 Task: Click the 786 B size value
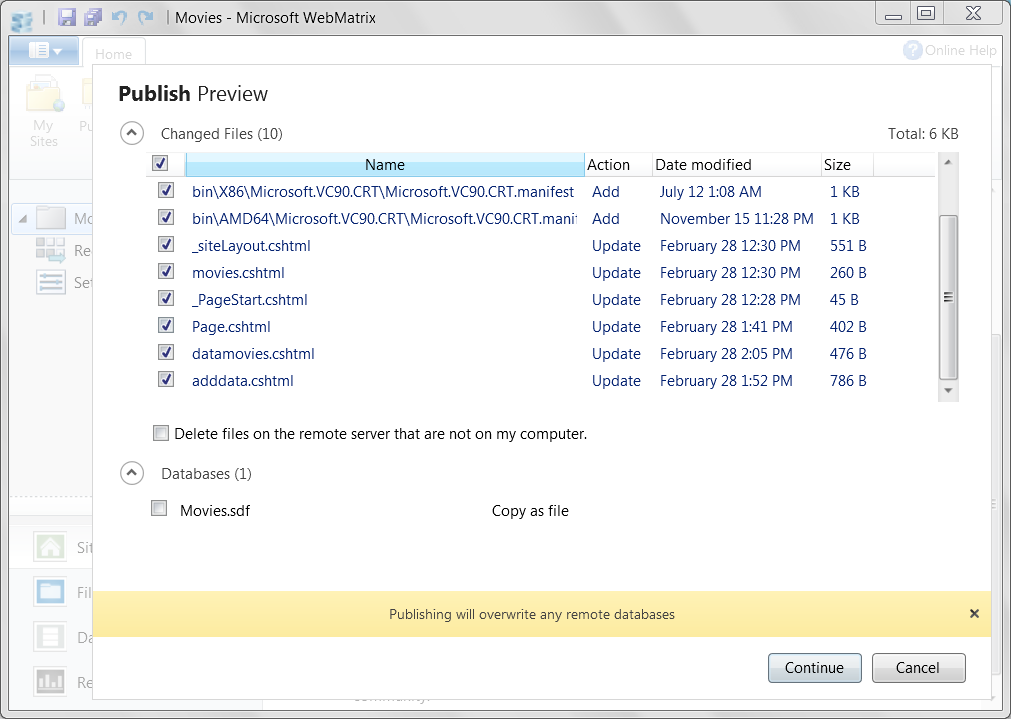tap(848, 381)
